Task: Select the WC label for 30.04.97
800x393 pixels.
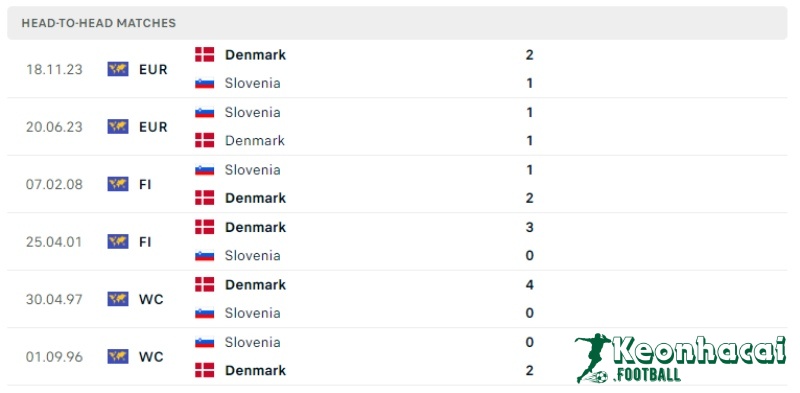Action: click(151, 299)
